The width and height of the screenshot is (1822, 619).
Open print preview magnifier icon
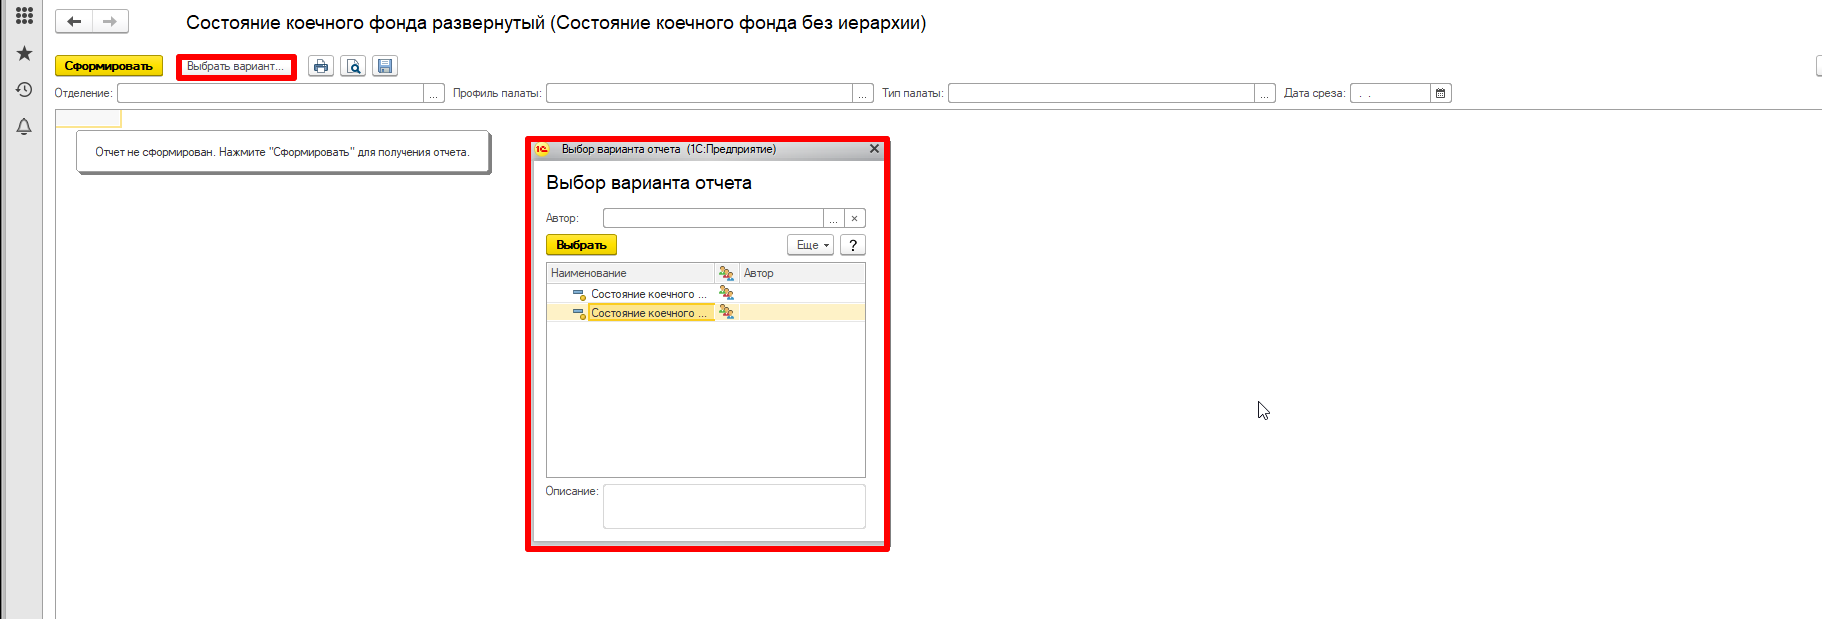click(353, 66)
